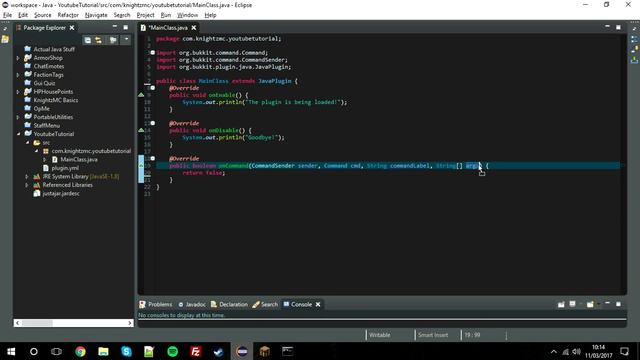Close the Console view tab

(318, 304)
